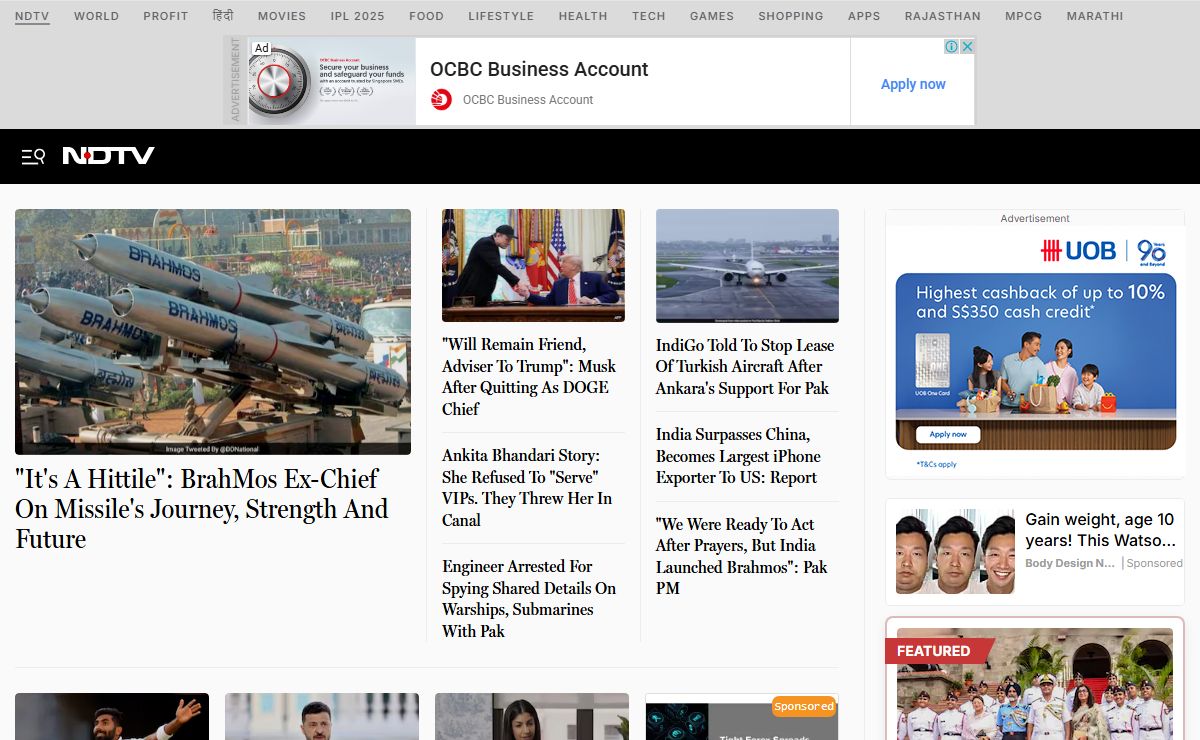1200x740 pixels.
Task: Open the UOB cashback ad banner
Action: point(1035,360)
